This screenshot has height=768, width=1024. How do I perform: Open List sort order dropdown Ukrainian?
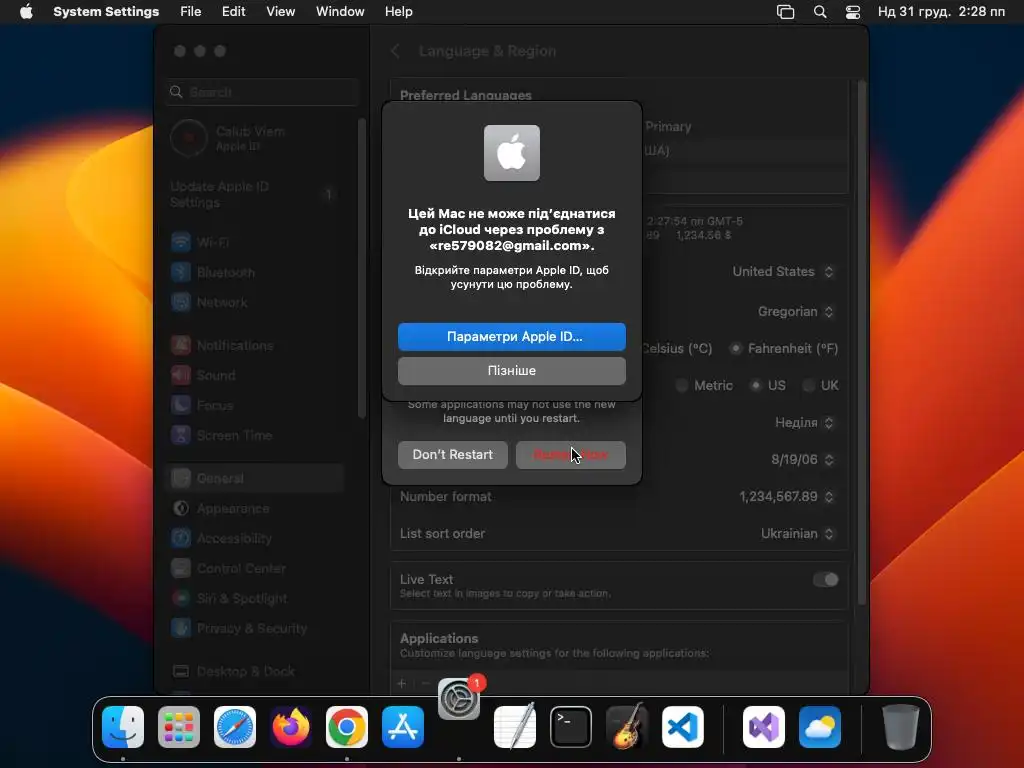797,534
